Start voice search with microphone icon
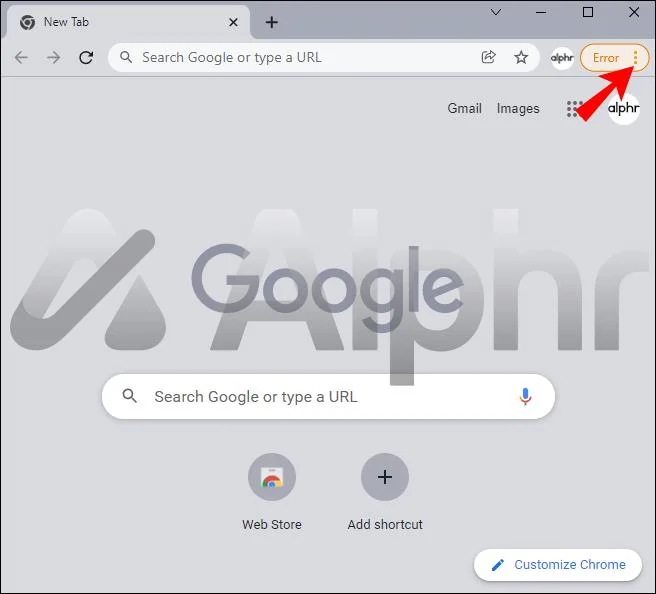 click(x=525, y=397)
